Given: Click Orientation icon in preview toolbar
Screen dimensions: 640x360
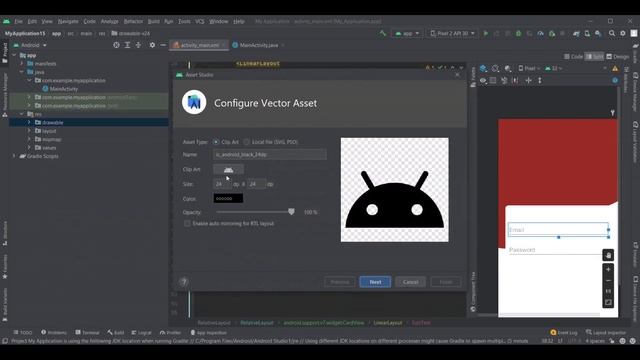Looking at the screenshot, I should click(495, 68).
